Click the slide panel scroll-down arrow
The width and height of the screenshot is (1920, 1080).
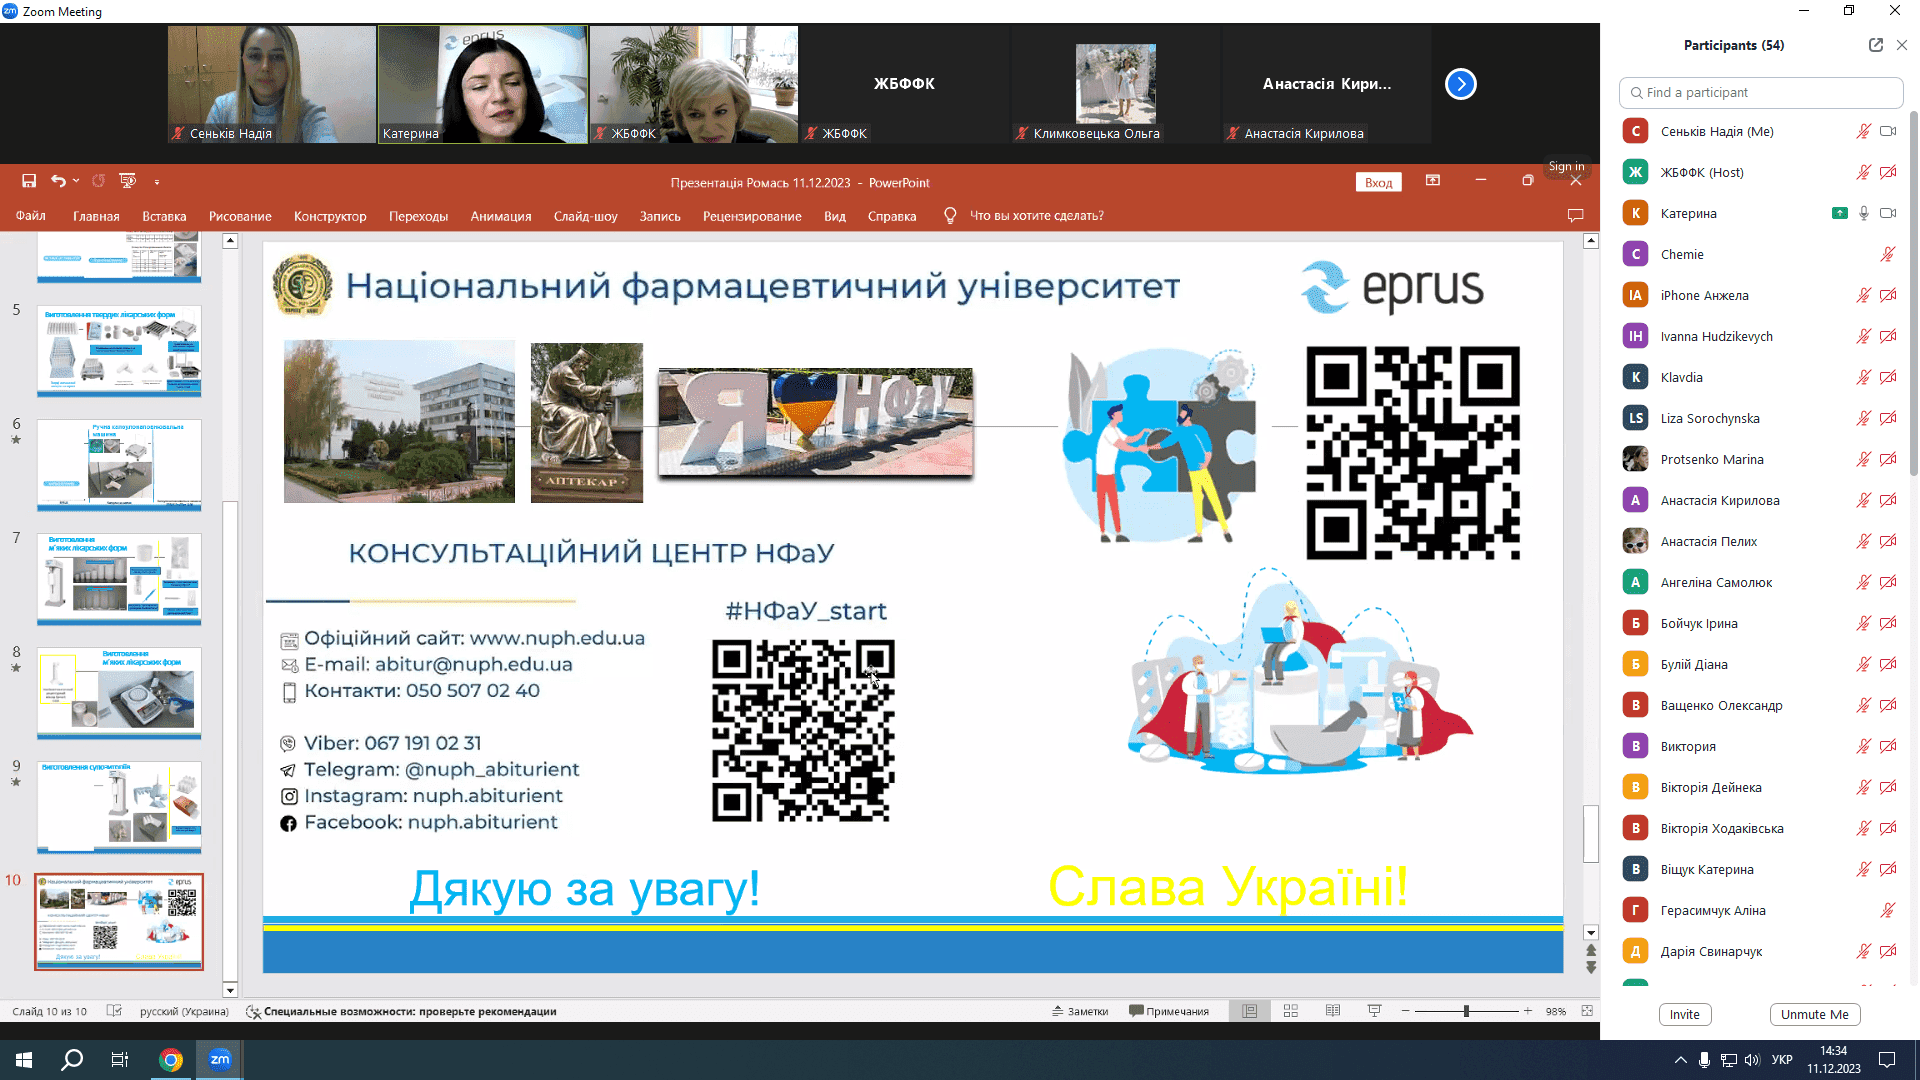[230, 990]
